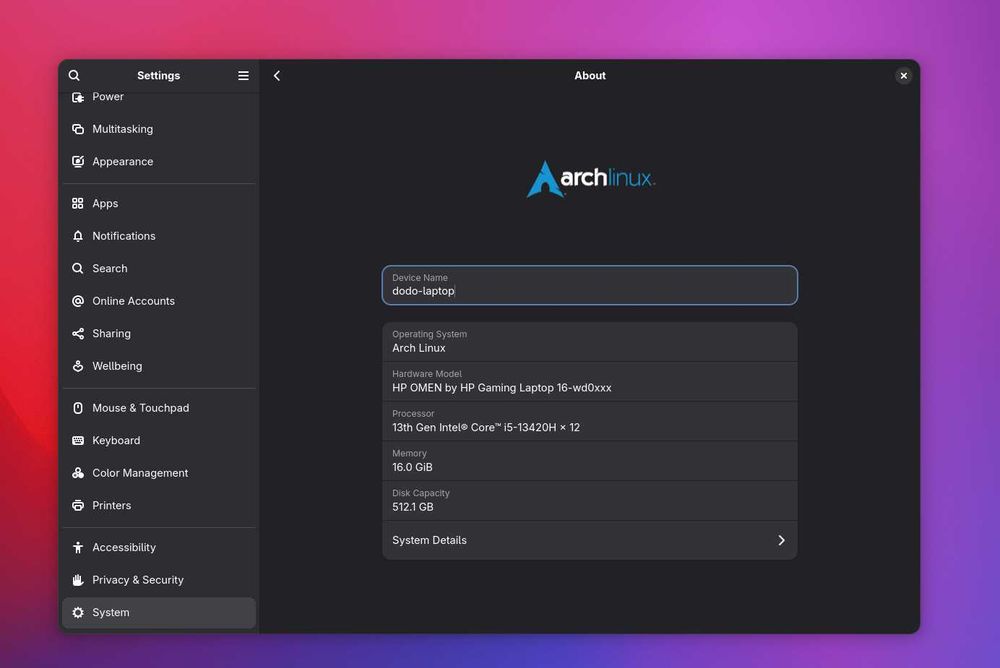The height and width of the screenshot is (668, 1000).
Task: Click the Mouse & Touchpad icon
Action: click(x=78, y=408)
